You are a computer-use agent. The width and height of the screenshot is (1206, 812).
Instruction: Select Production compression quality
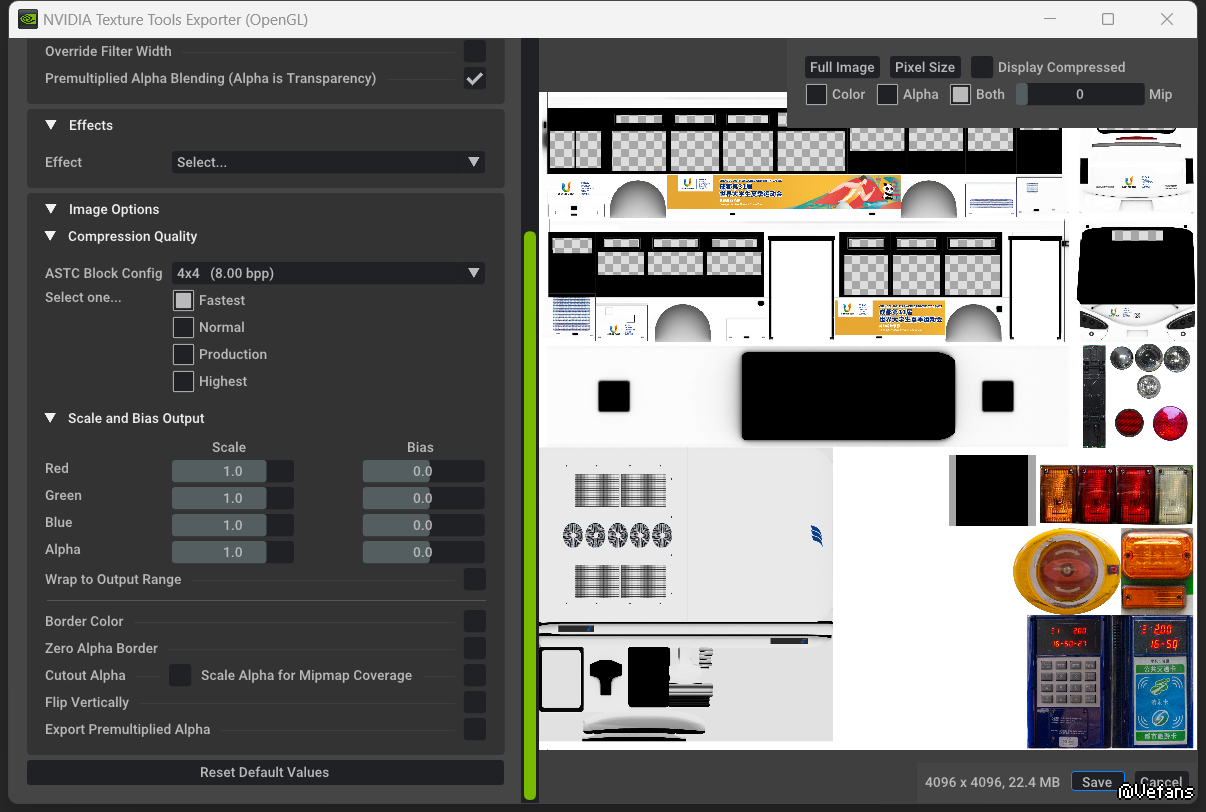[x=183, y=354]
